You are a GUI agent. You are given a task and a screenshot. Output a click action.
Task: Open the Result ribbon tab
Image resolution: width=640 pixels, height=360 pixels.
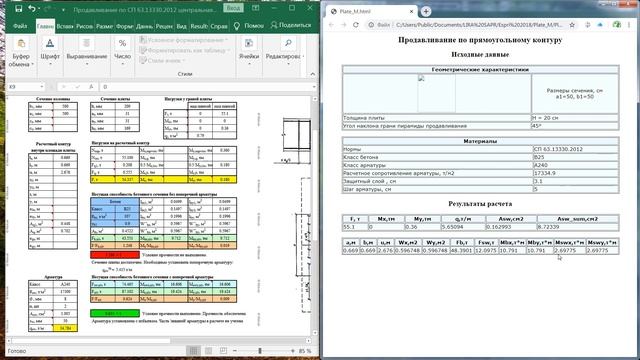coord(199,26)
